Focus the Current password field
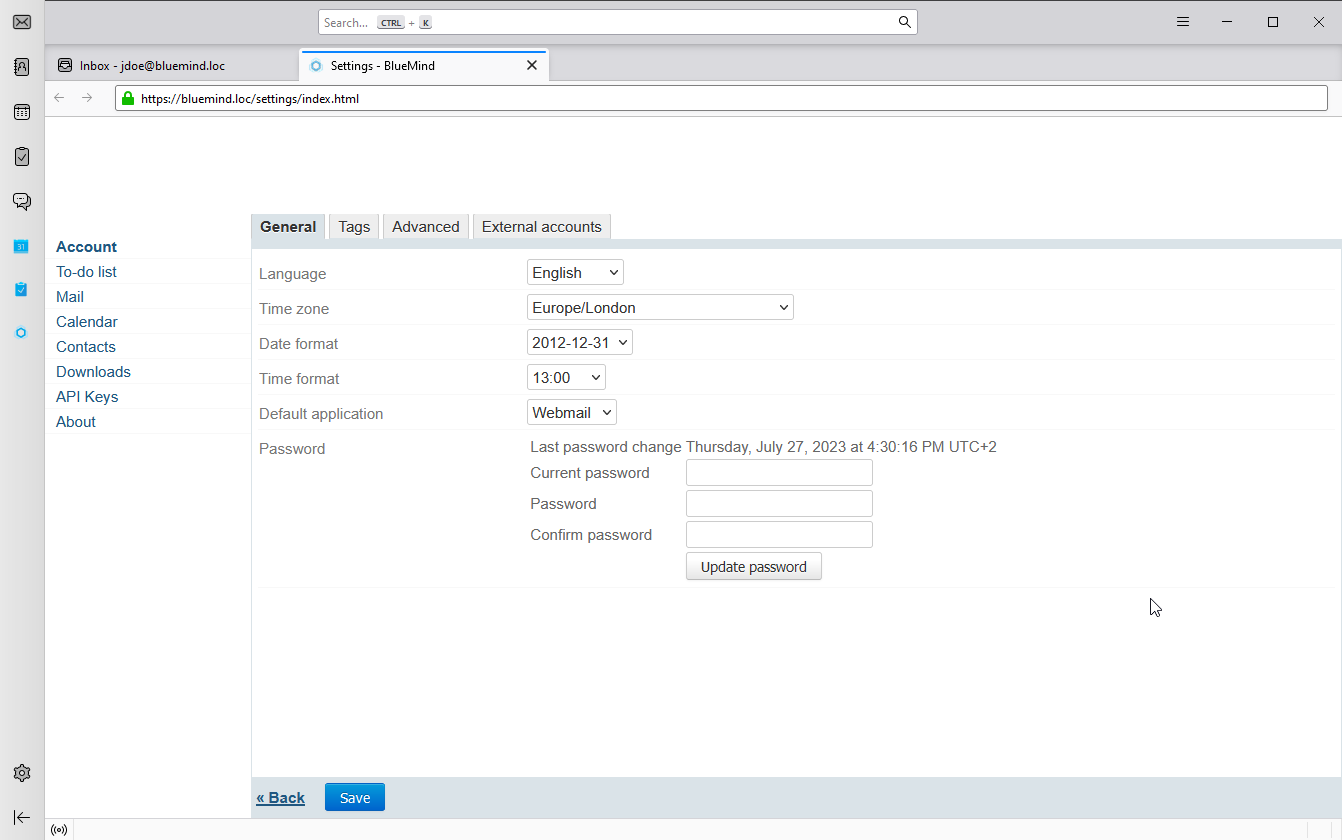Viewport: 1342px width, 840px height. coord(779,473)
